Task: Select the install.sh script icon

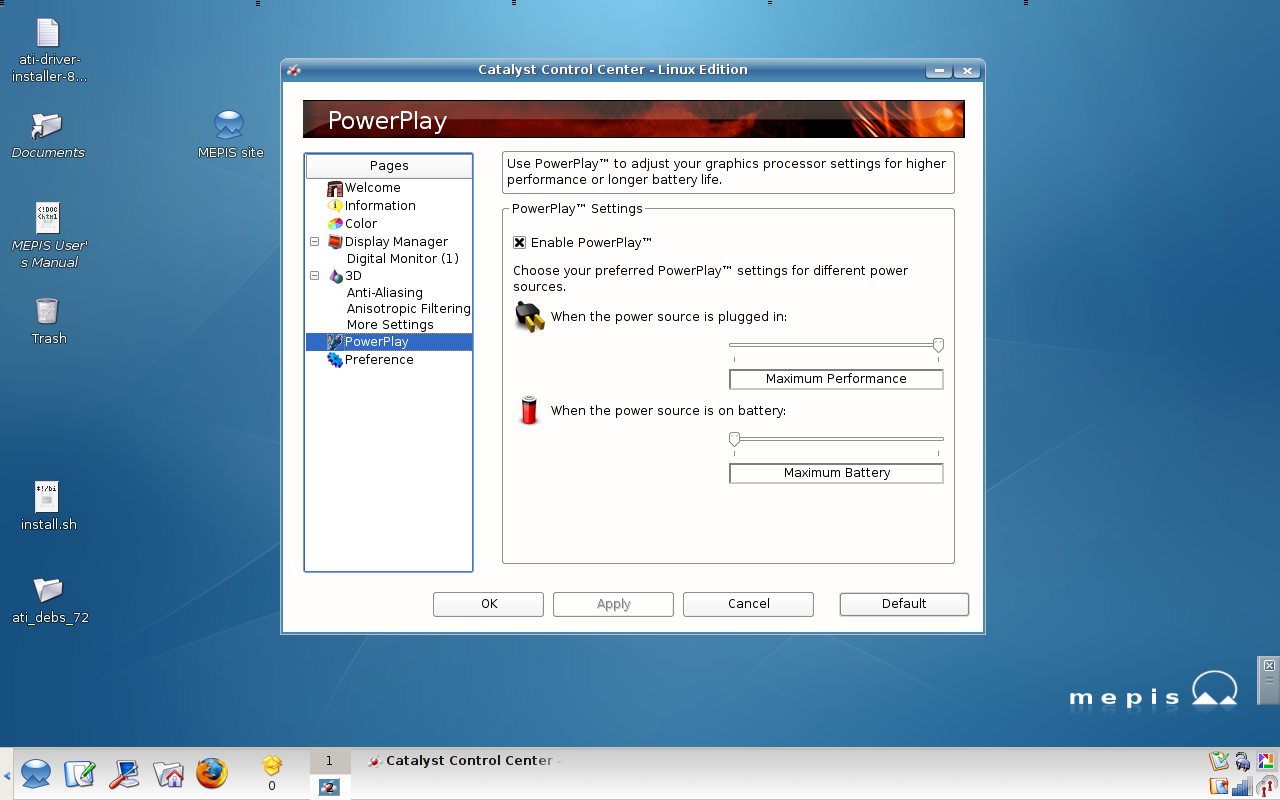Action: click(48, 506)
